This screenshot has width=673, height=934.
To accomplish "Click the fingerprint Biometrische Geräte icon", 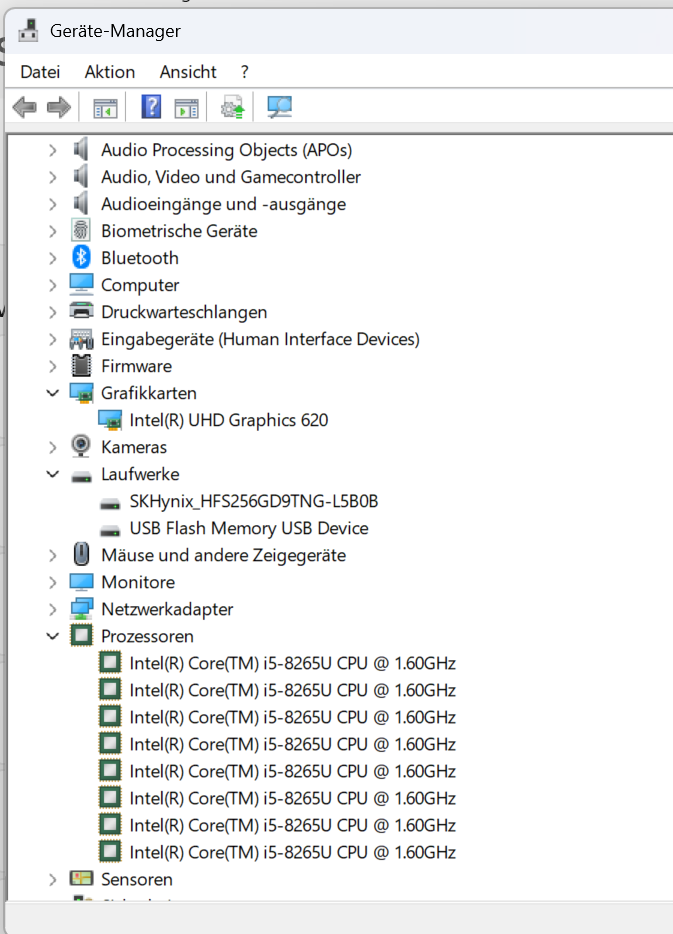I will pos(81,231).
